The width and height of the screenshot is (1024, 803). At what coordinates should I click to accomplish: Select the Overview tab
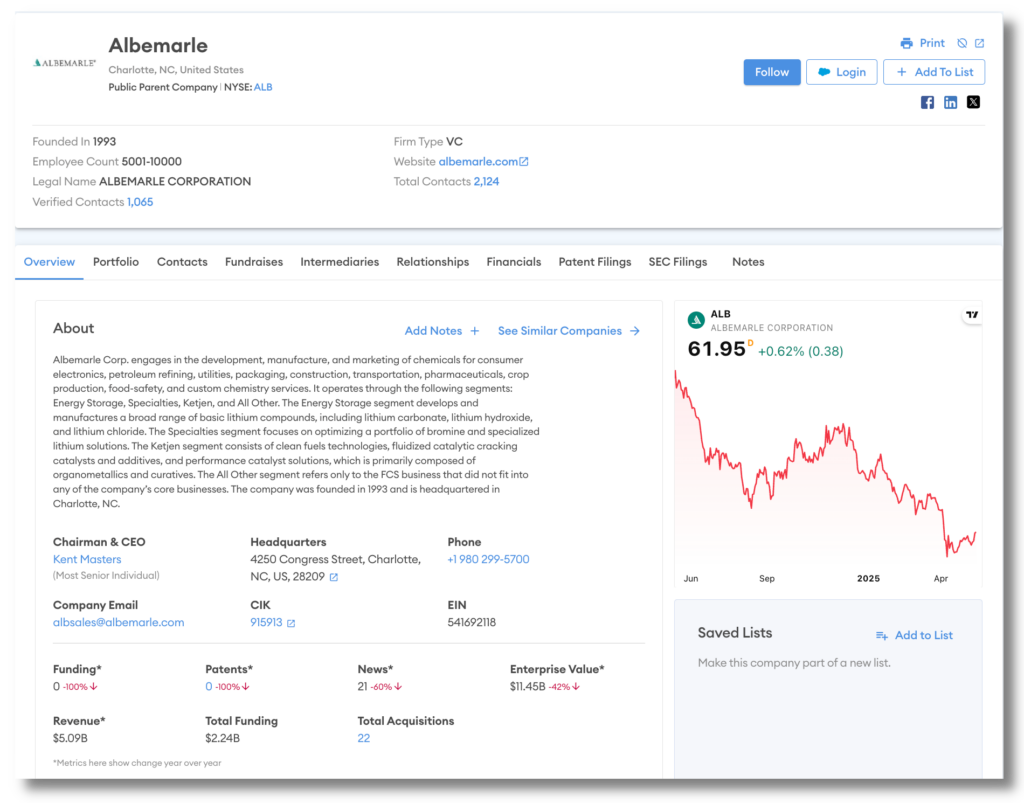pyautogui.click(x=50, y=262)
